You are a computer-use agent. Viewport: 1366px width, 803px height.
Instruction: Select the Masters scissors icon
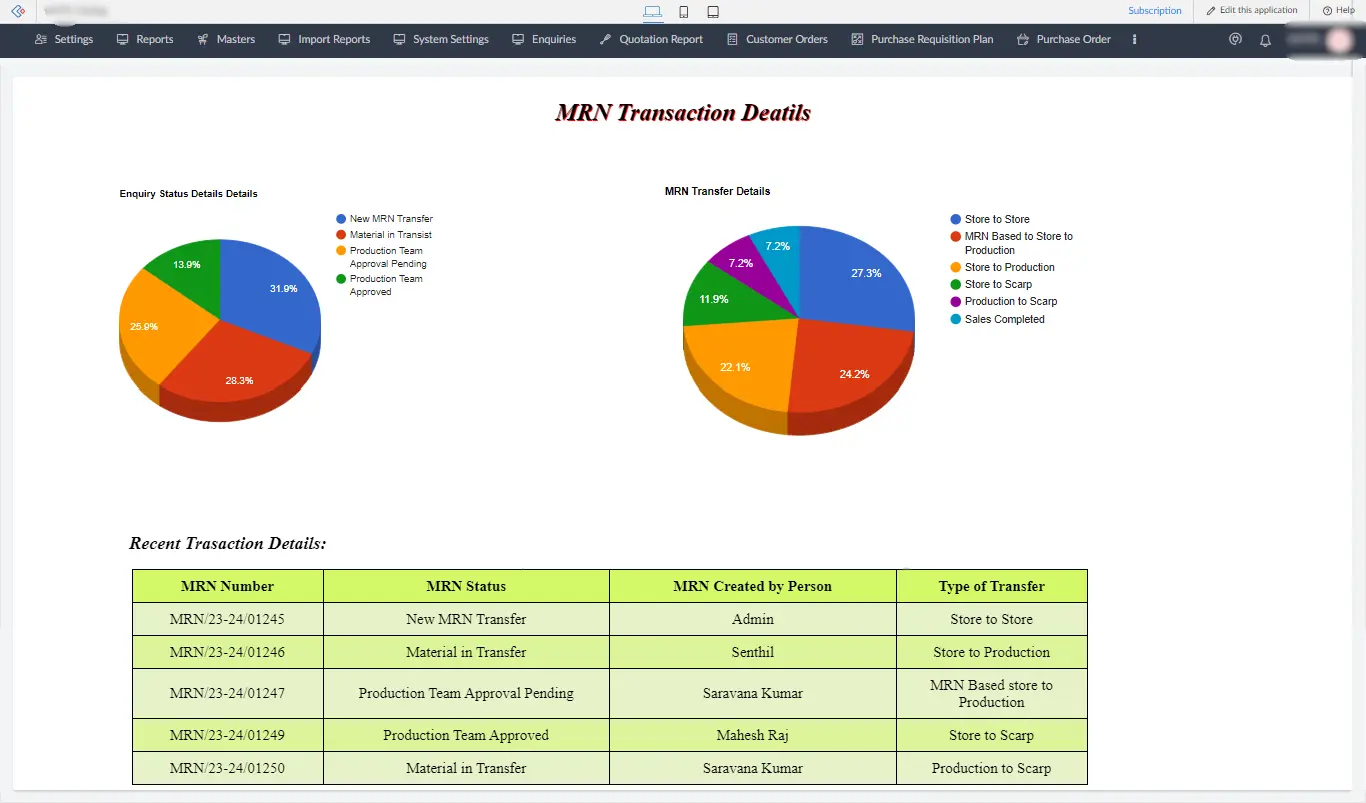point(202,39)
